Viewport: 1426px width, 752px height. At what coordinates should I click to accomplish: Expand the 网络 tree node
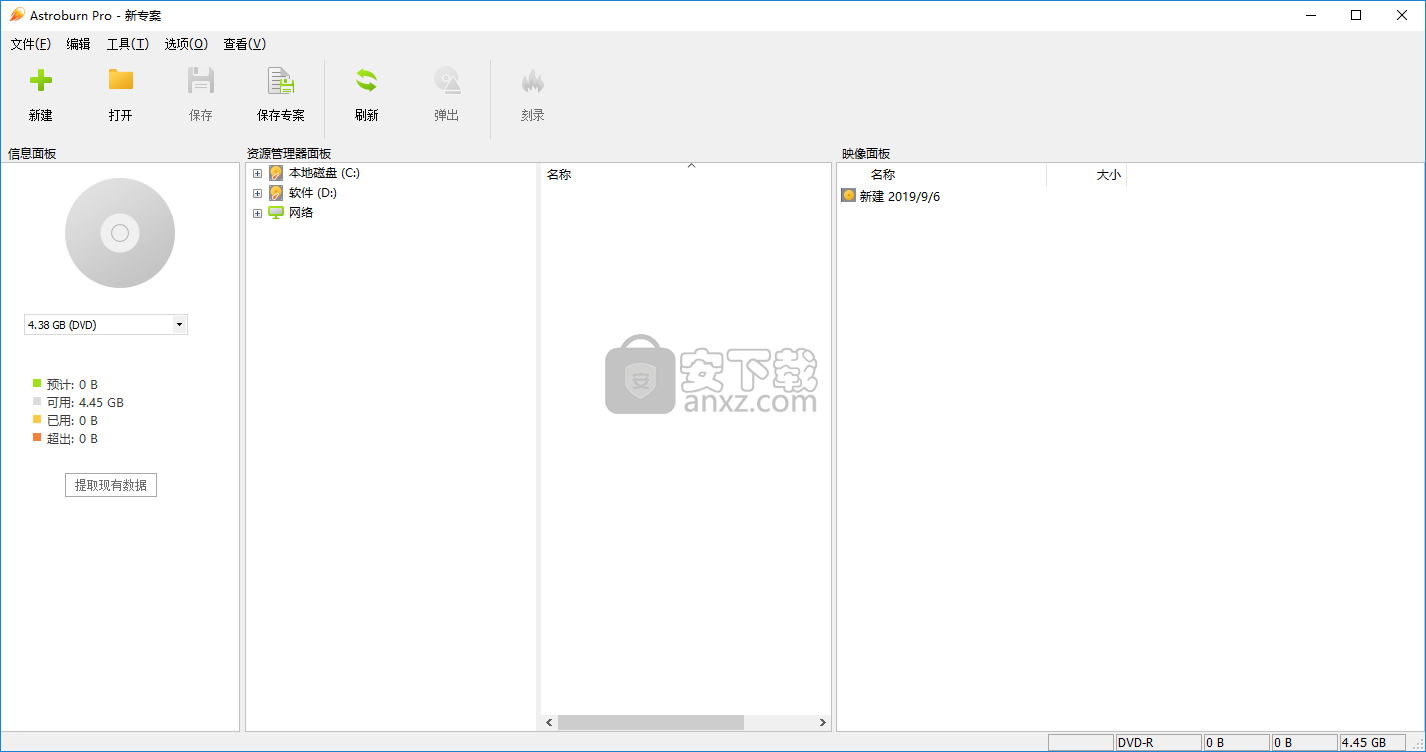click(257, 213)
